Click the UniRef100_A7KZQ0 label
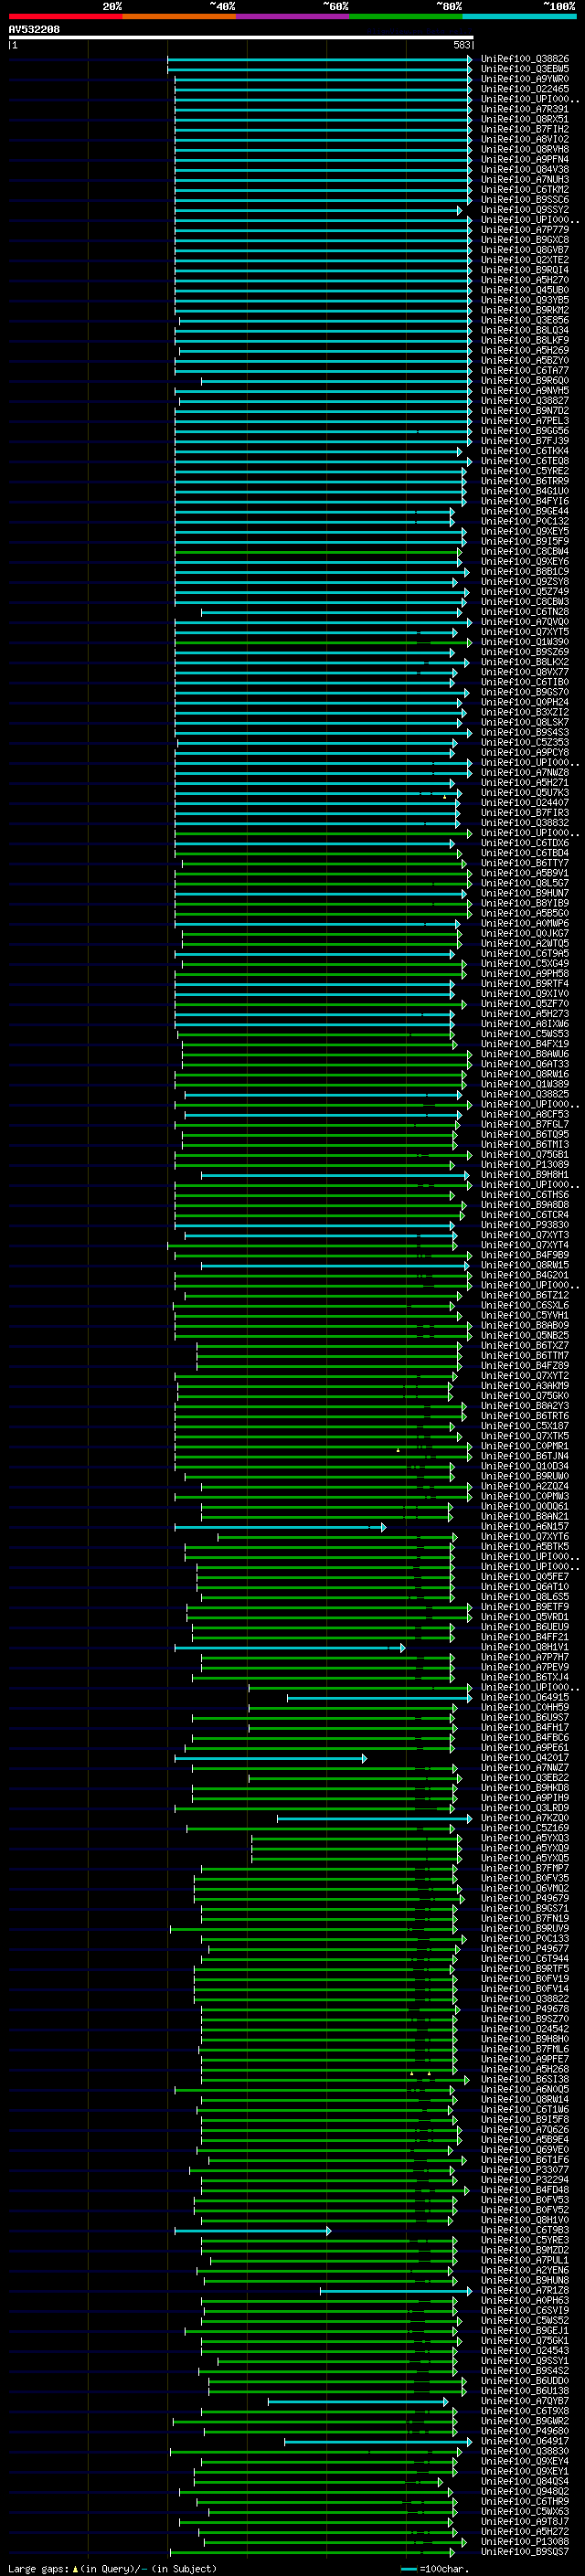Viewport: 585px width, 2576px height. (x=525, y=1818)
